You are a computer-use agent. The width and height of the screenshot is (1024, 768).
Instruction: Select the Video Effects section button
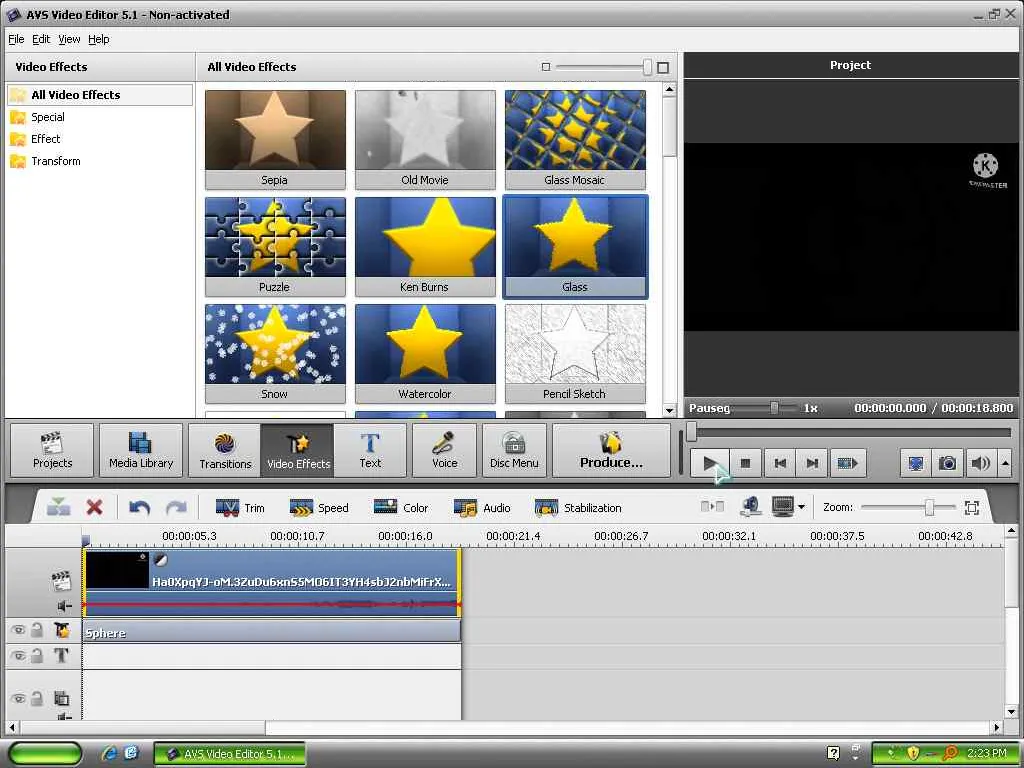[298, 451]
